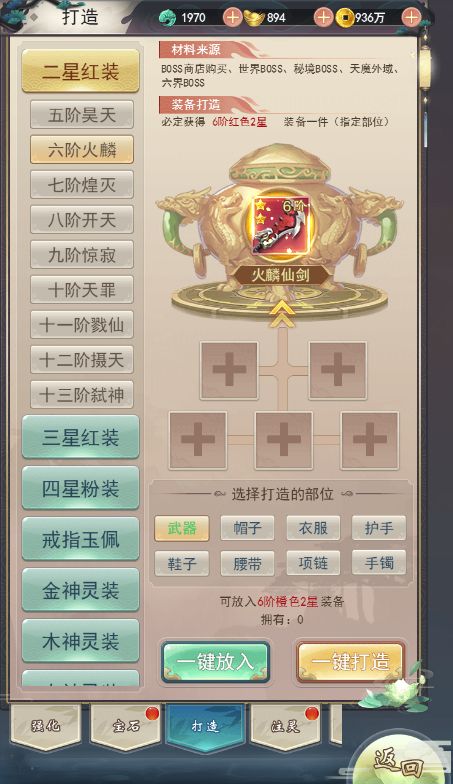Tap the bottom-center empty material slot
This screenshot has height=784, width=453.
284,440
